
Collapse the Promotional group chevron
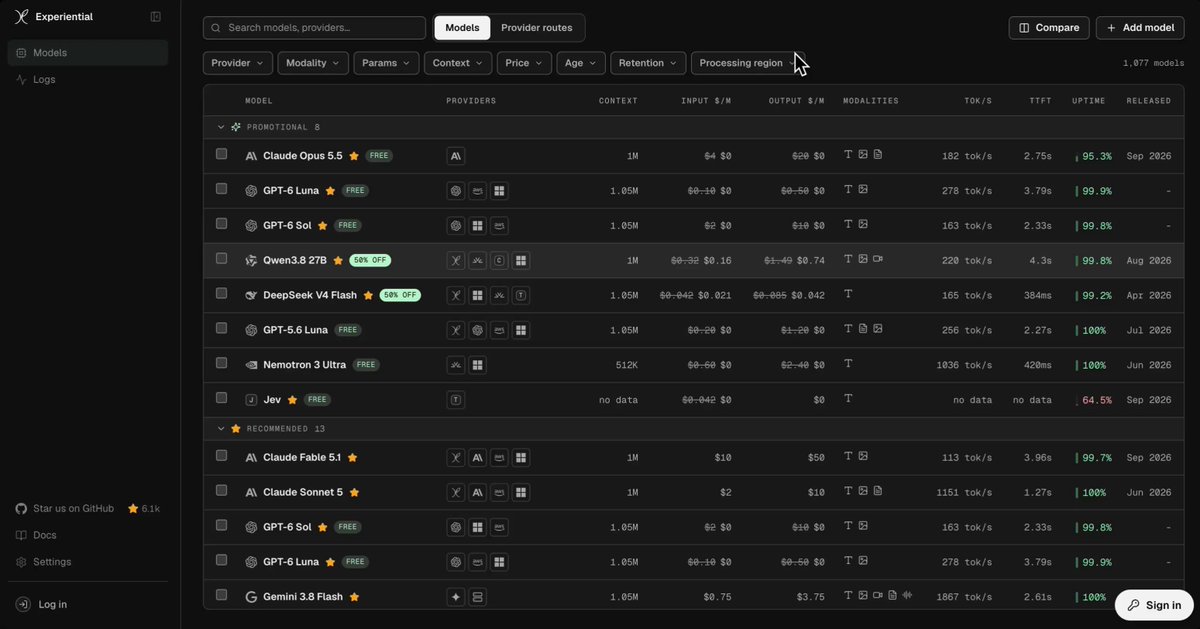pos(221,127)
